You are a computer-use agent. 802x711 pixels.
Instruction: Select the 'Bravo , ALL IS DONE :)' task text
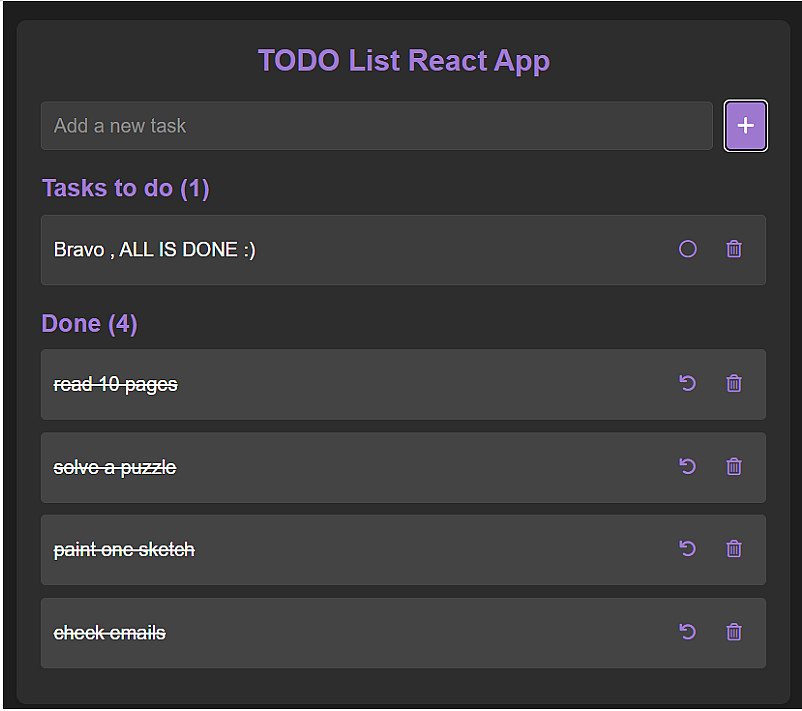[154, 250]
